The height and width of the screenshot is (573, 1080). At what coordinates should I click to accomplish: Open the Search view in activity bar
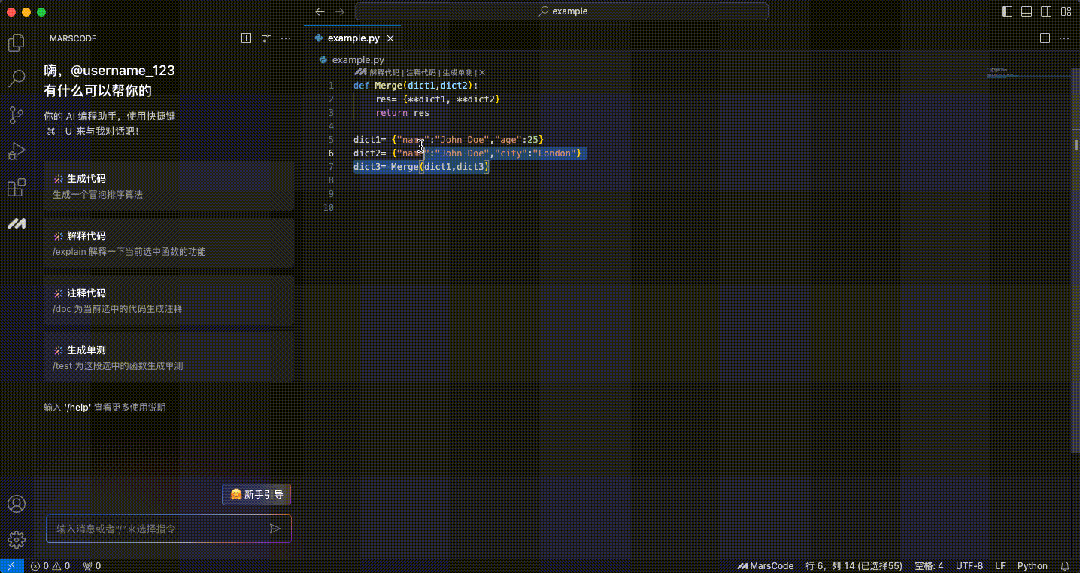coord(16,78)
